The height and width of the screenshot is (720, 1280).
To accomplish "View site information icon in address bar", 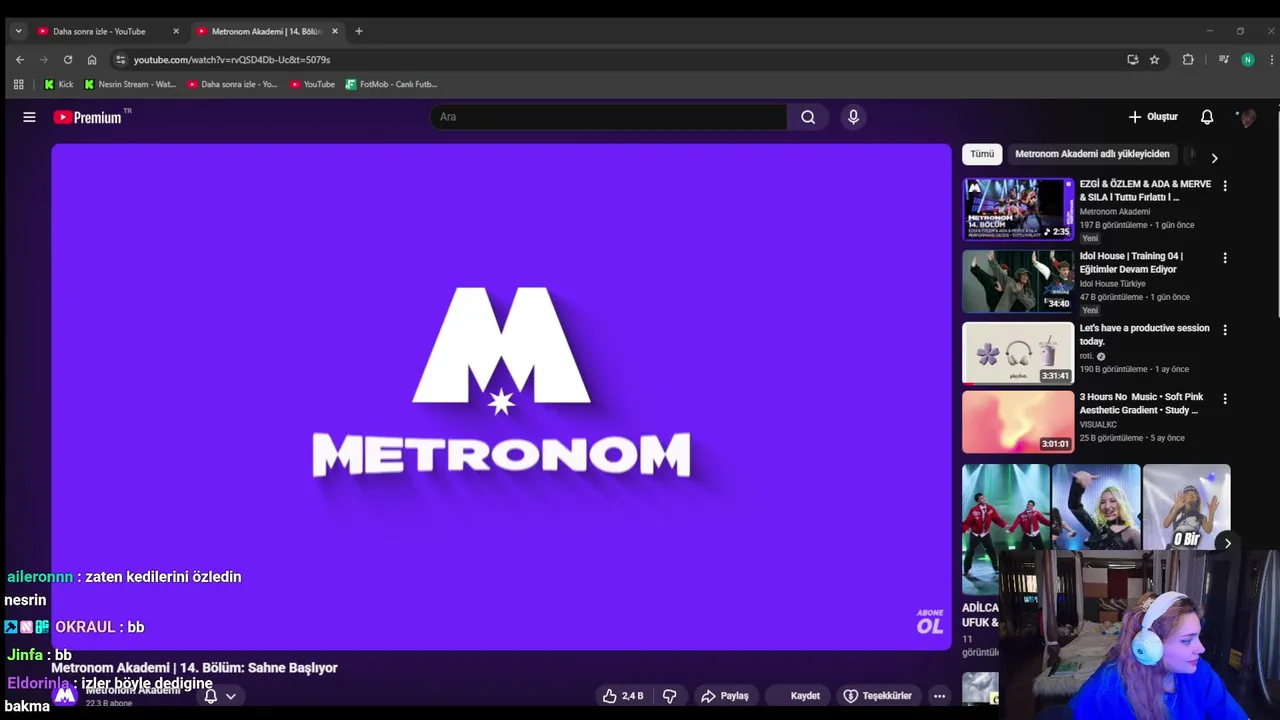I will coord(121,60).
